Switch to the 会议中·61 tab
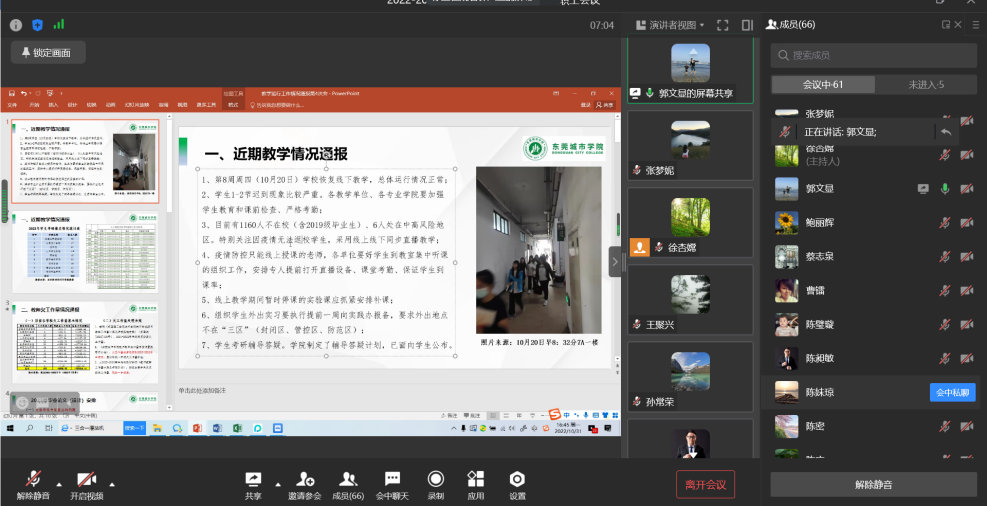This screenshot has width=987, height=506. pyautogui.click(x=823, y=84)
